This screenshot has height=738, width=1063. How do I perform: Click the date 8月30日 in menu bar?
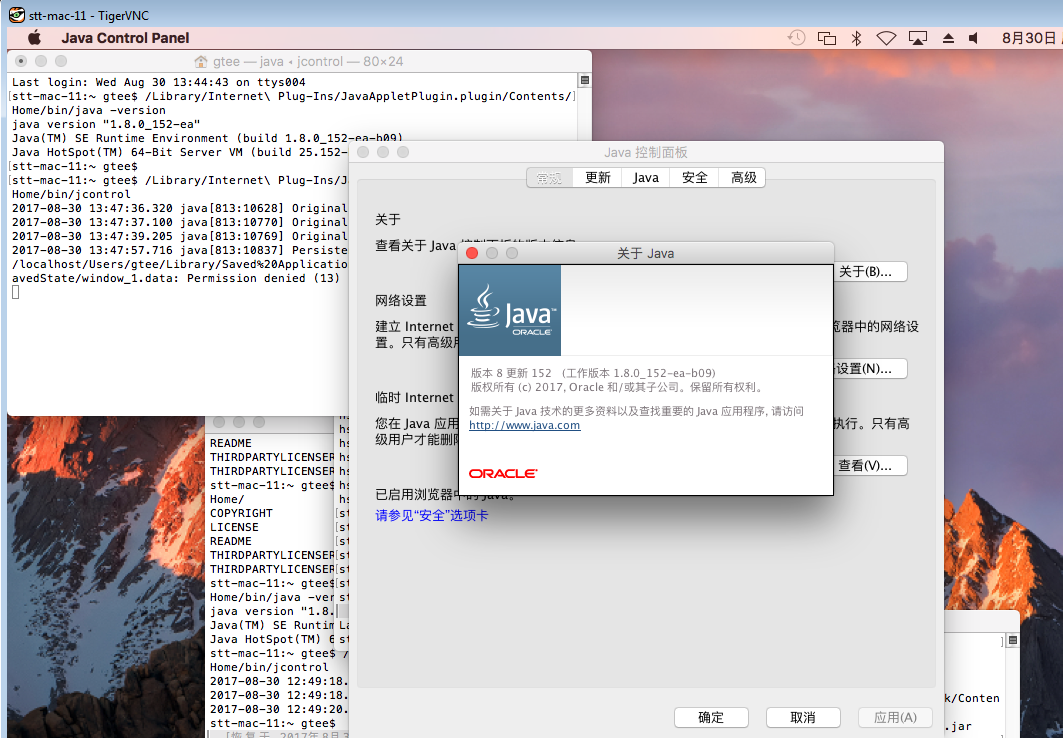tap(1028, 38)
